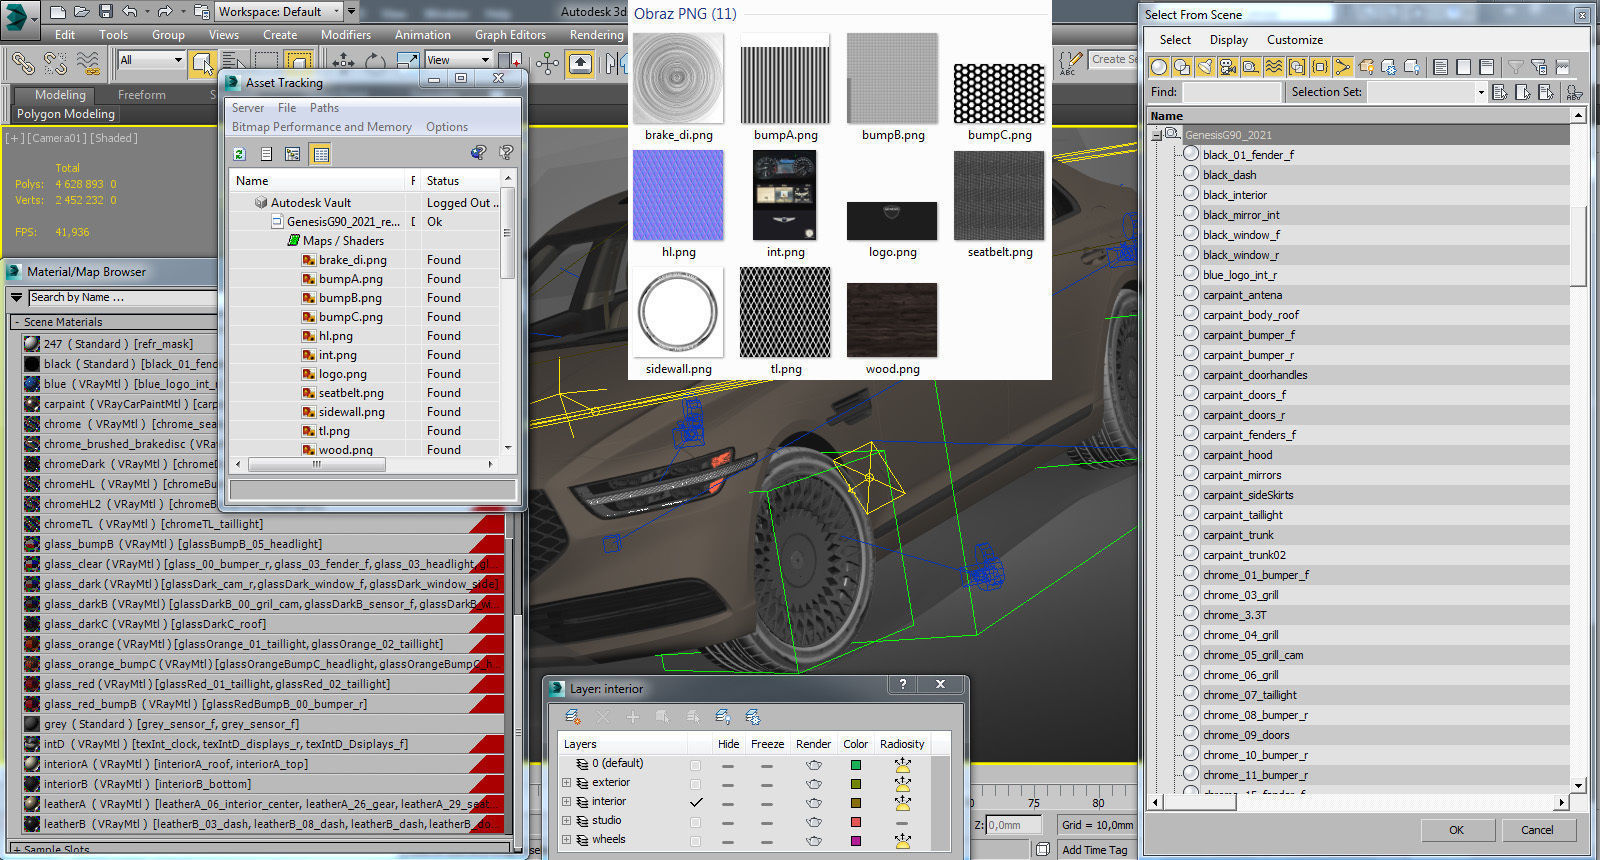
Task: Click OK in Select From Scene
Action: (x=1456, y=830)
